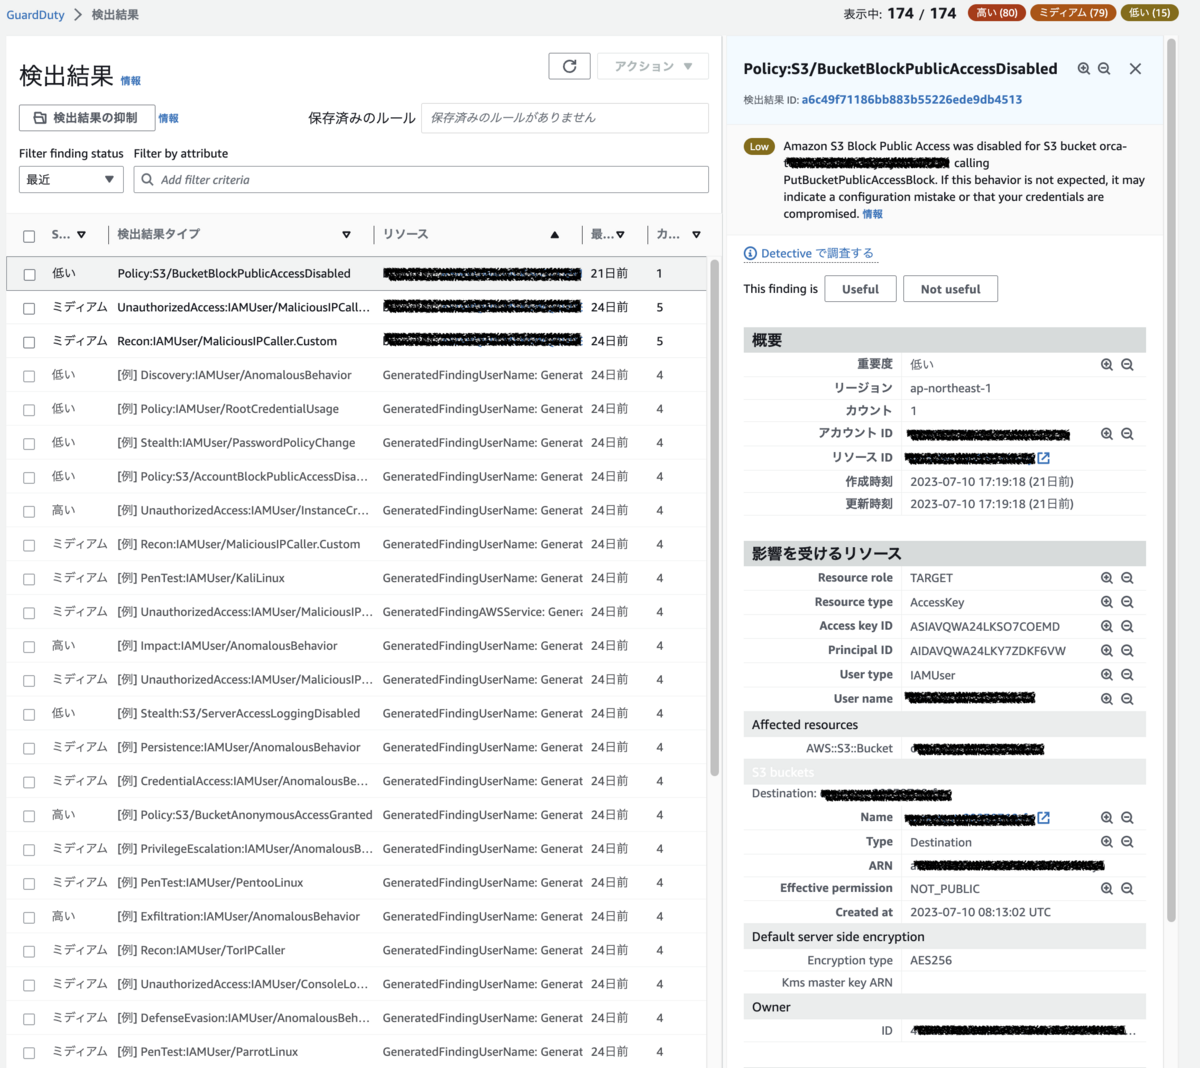The width and height of the screenshot is (1200, 1068).
Task: Exclude filter icon for アカウント ID row
Action: click(x=1127, y=434)
